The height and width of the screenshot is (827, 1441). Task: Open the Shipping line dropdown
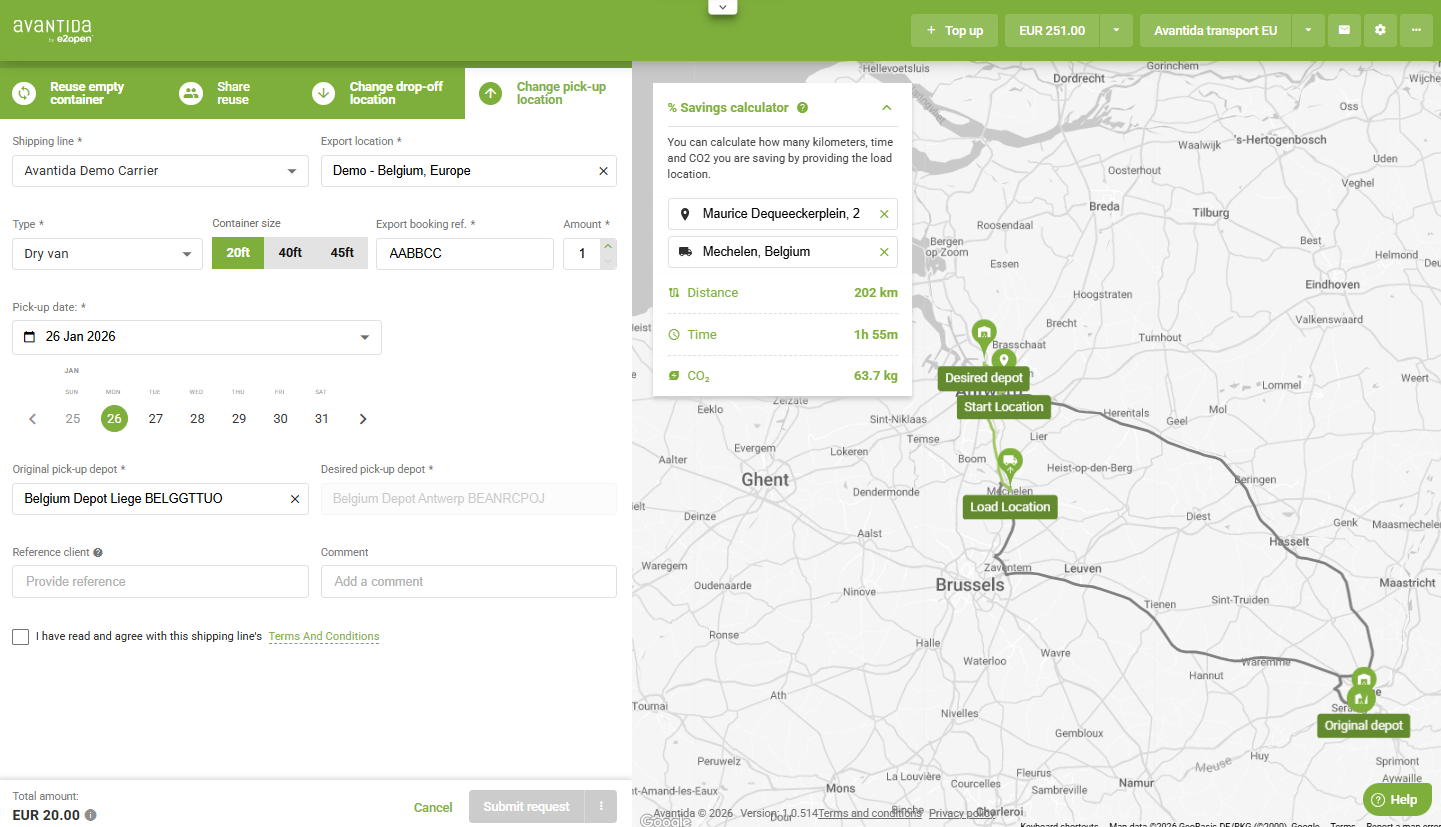(160, 171)
